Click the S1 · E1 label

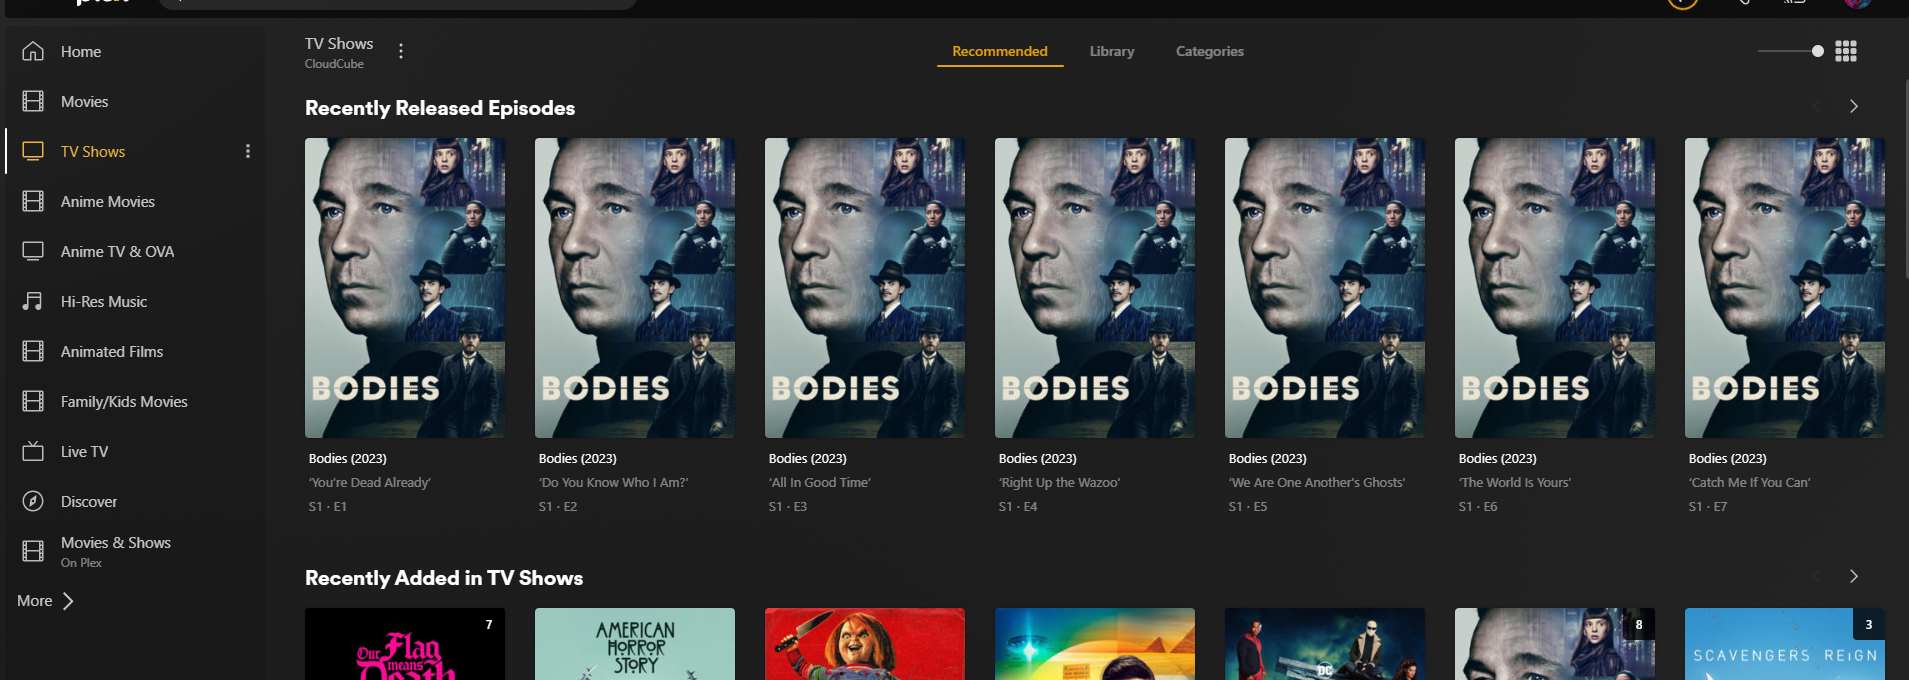point(328,507)
